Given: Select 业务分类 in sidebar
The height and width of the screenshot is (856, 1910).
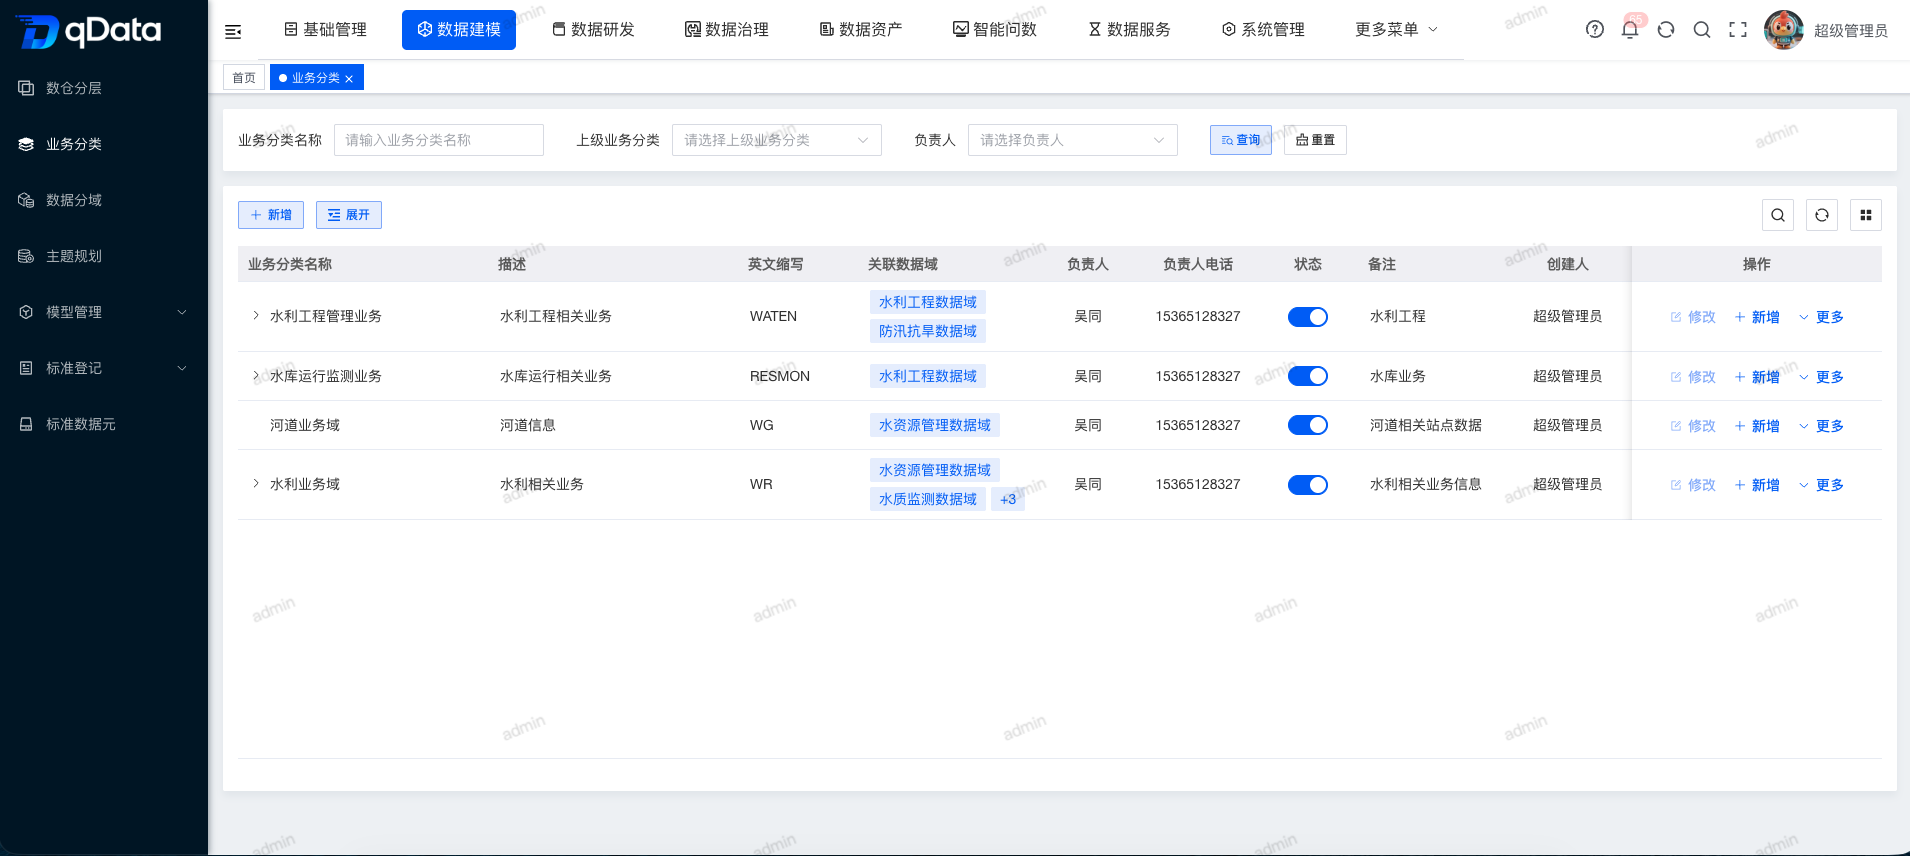Looking at the screenshot, I should pyautogui.click(x=104, y=144).
